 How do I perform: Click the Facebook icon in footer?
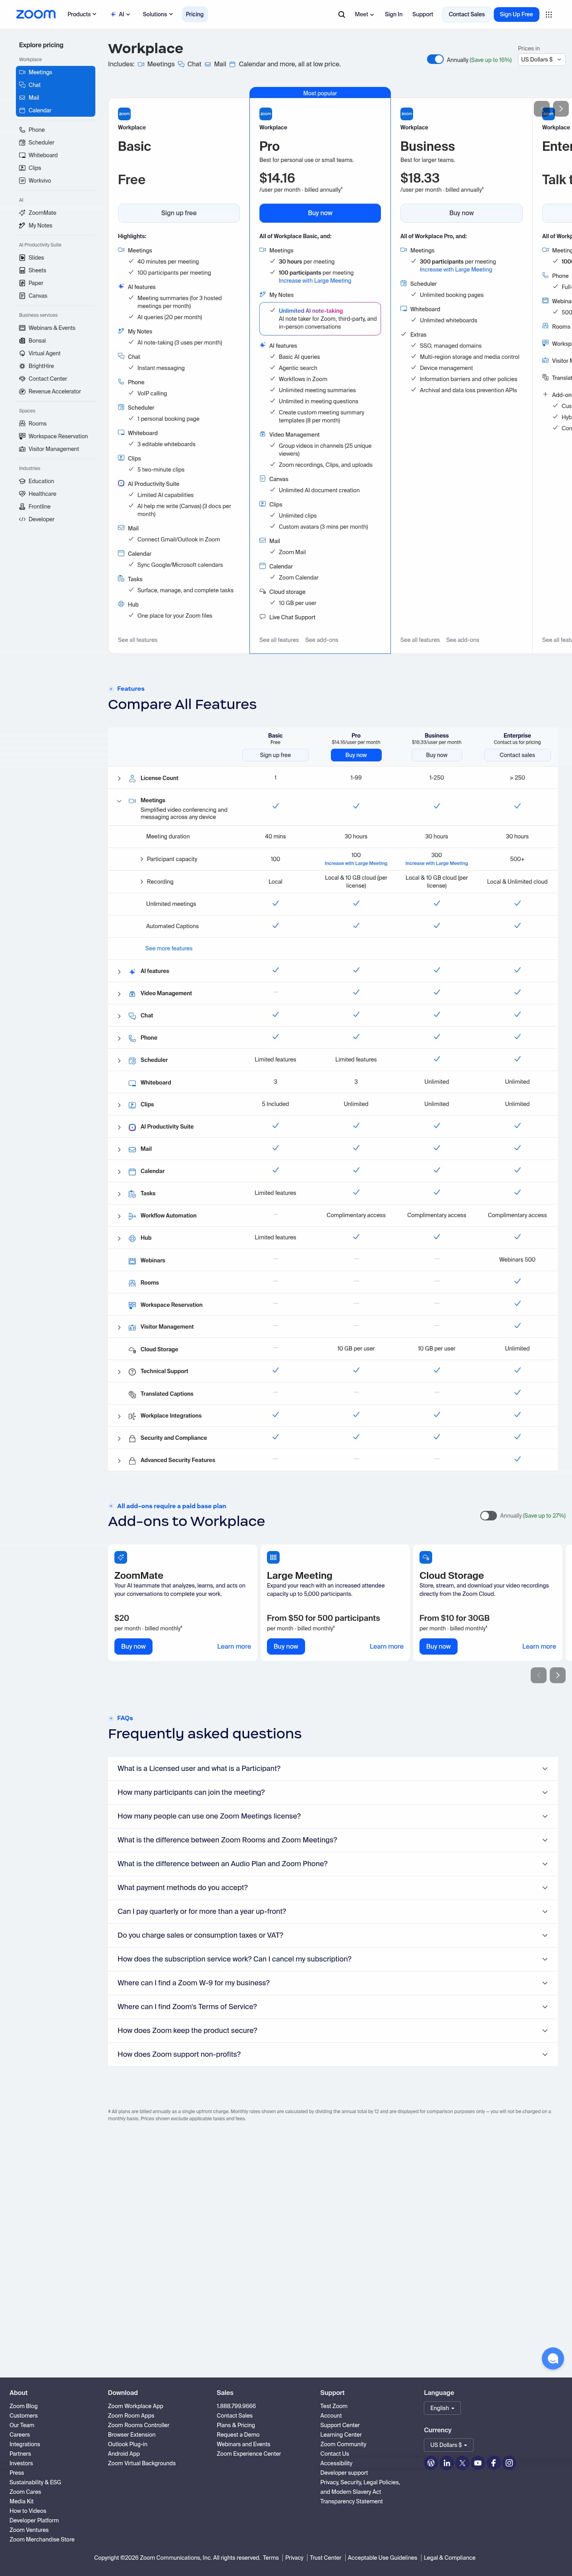click(493, 2463)
